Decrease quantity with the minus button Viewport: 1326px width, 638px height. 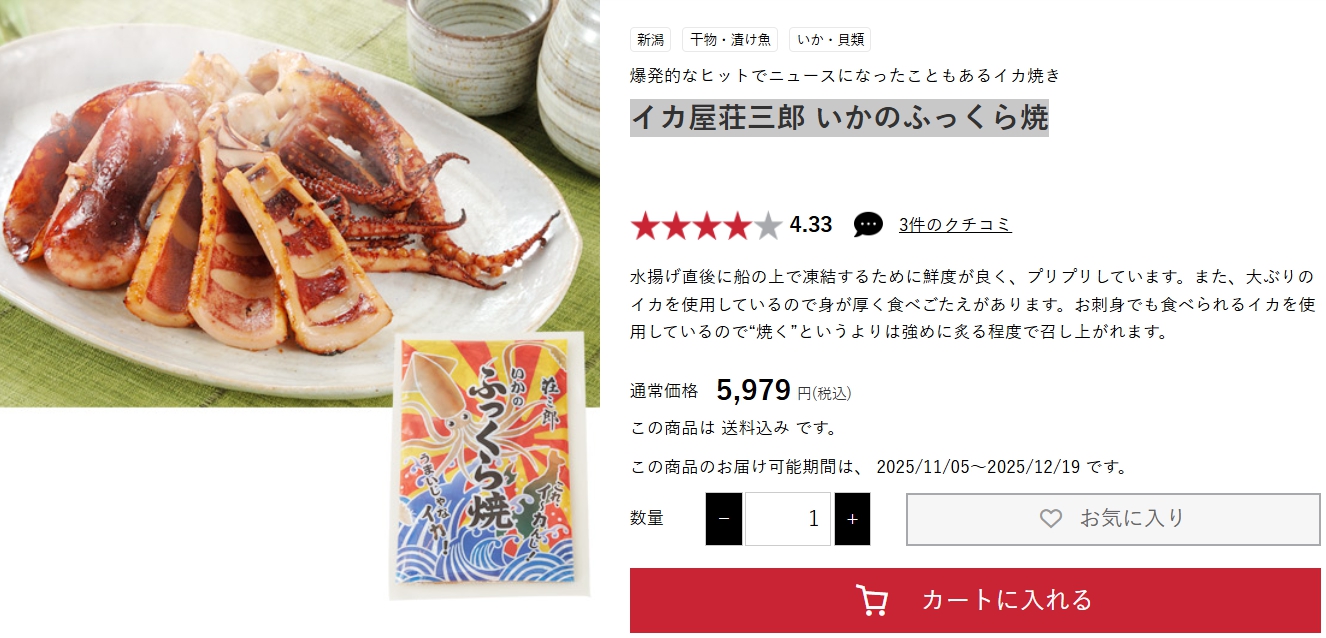pos(724,519)
